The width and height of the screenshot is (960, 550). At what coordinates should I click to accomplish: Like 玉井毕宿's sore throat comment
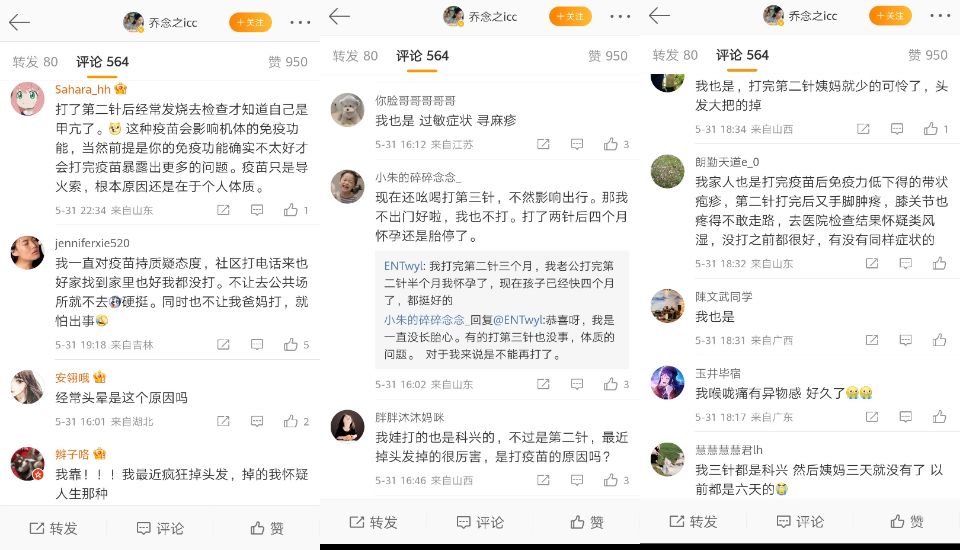[939, 417]
